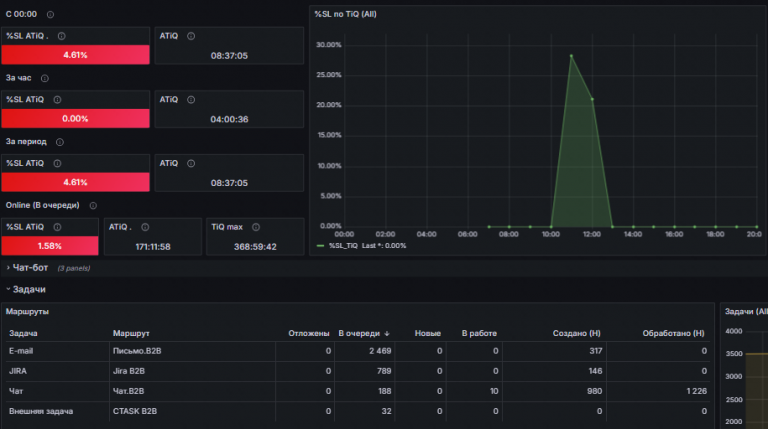Sort table by Обработано (Н) column header
768x429 pixels.
[x=673, y=333]
